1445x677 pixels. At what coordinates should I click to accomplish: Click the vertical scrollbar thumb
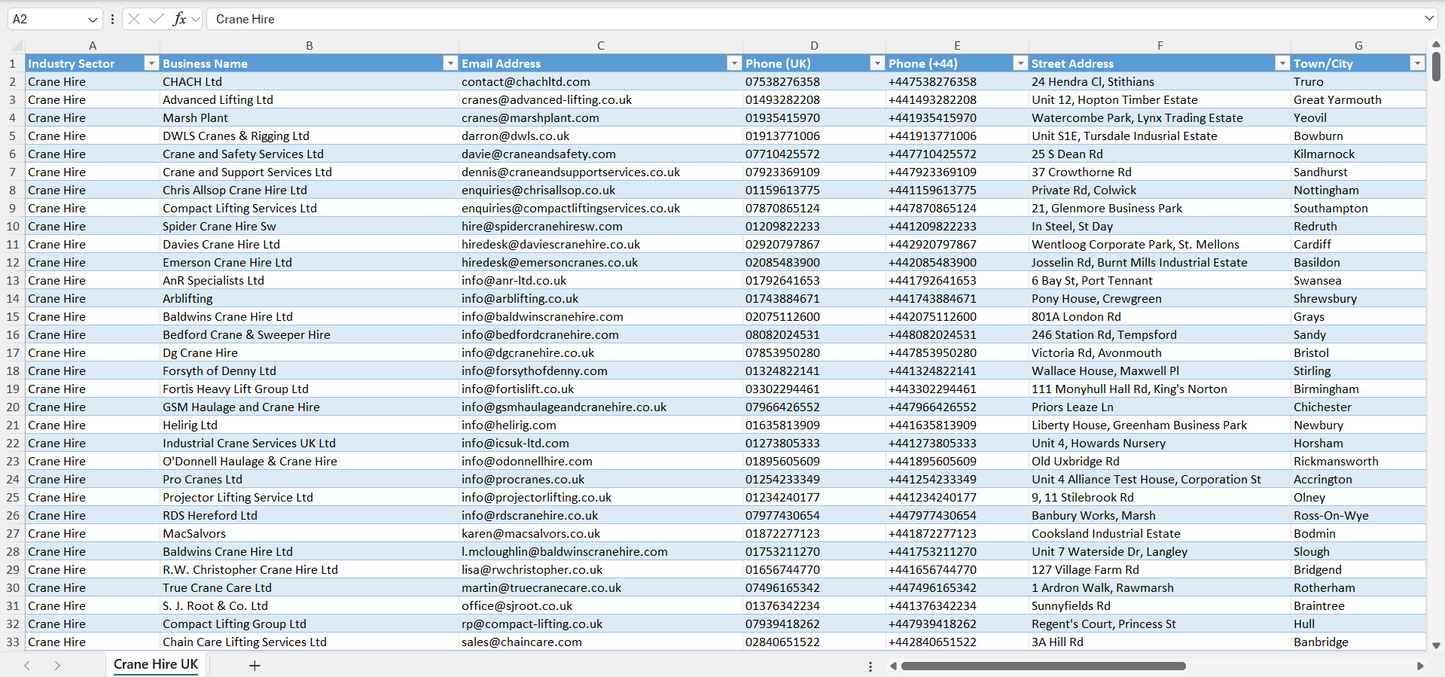(1437, 67)
